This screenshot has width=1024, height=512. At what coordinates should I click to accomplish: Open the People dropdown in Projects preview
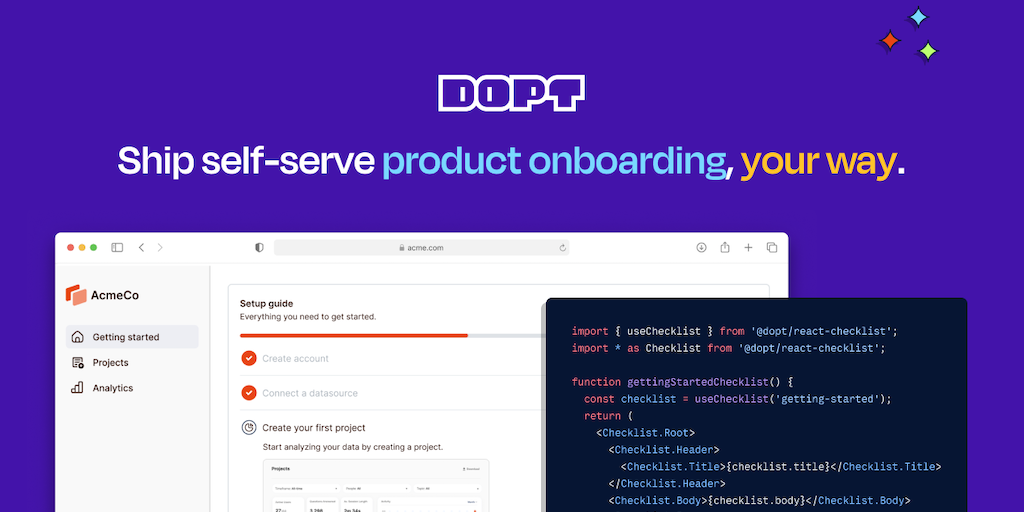click(x=377, y=488)
